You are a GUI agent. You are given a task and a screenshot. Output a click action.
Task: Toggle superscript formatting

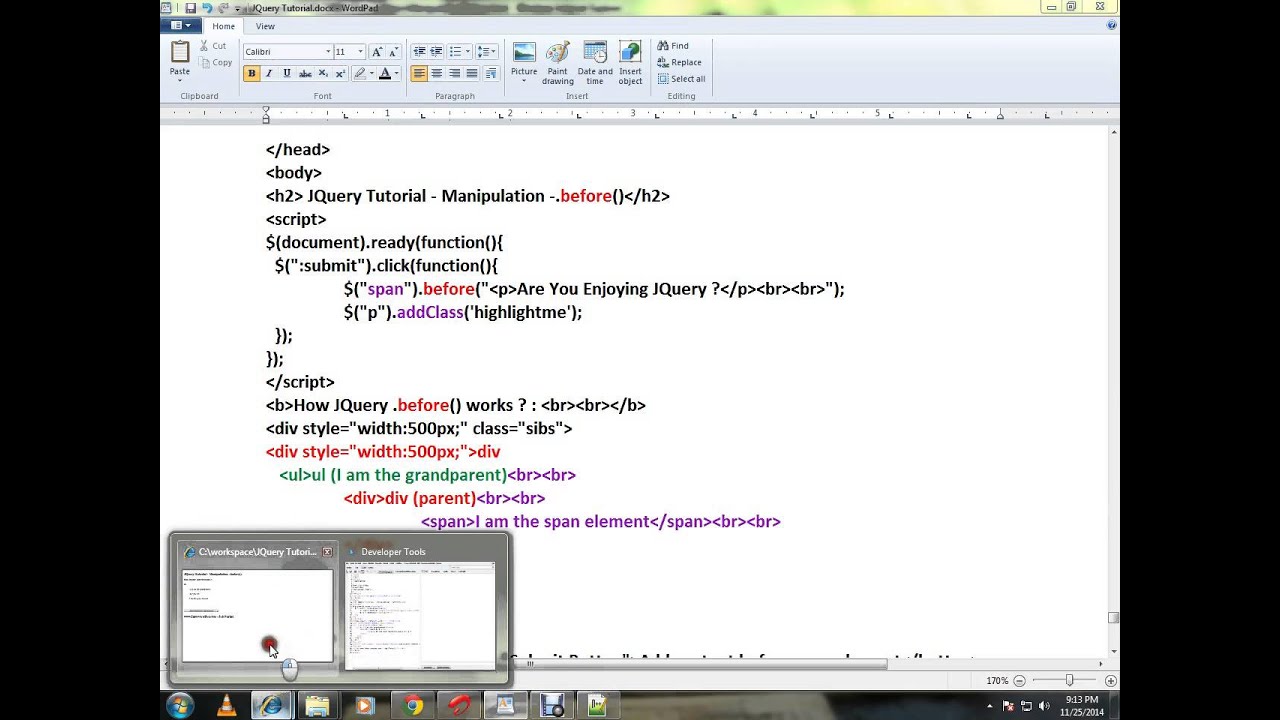point(340,73)
